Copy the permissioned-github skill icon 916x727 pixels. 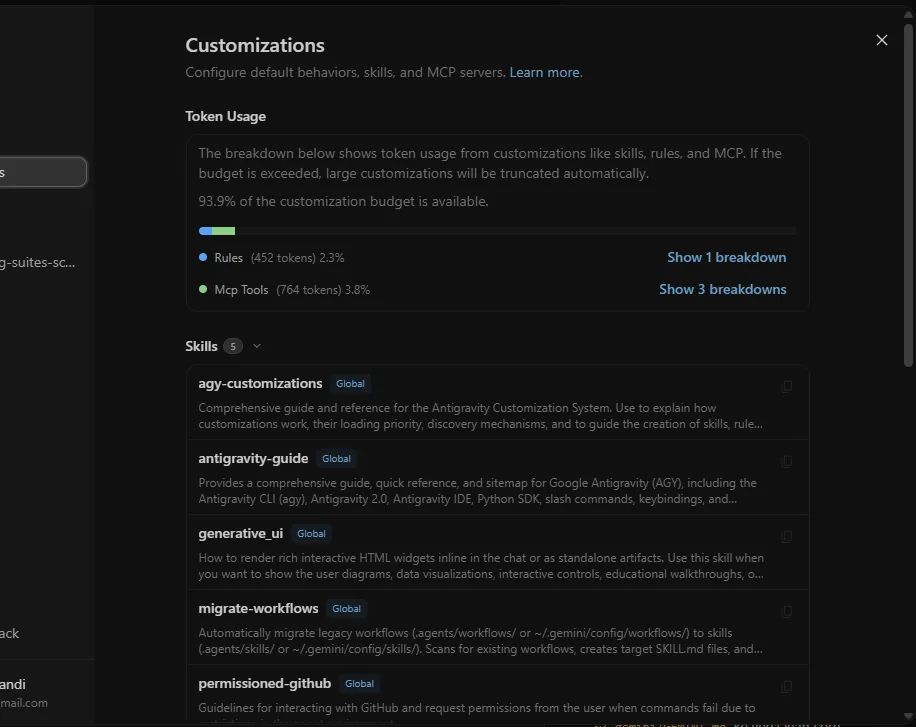(x=787, y=686)
